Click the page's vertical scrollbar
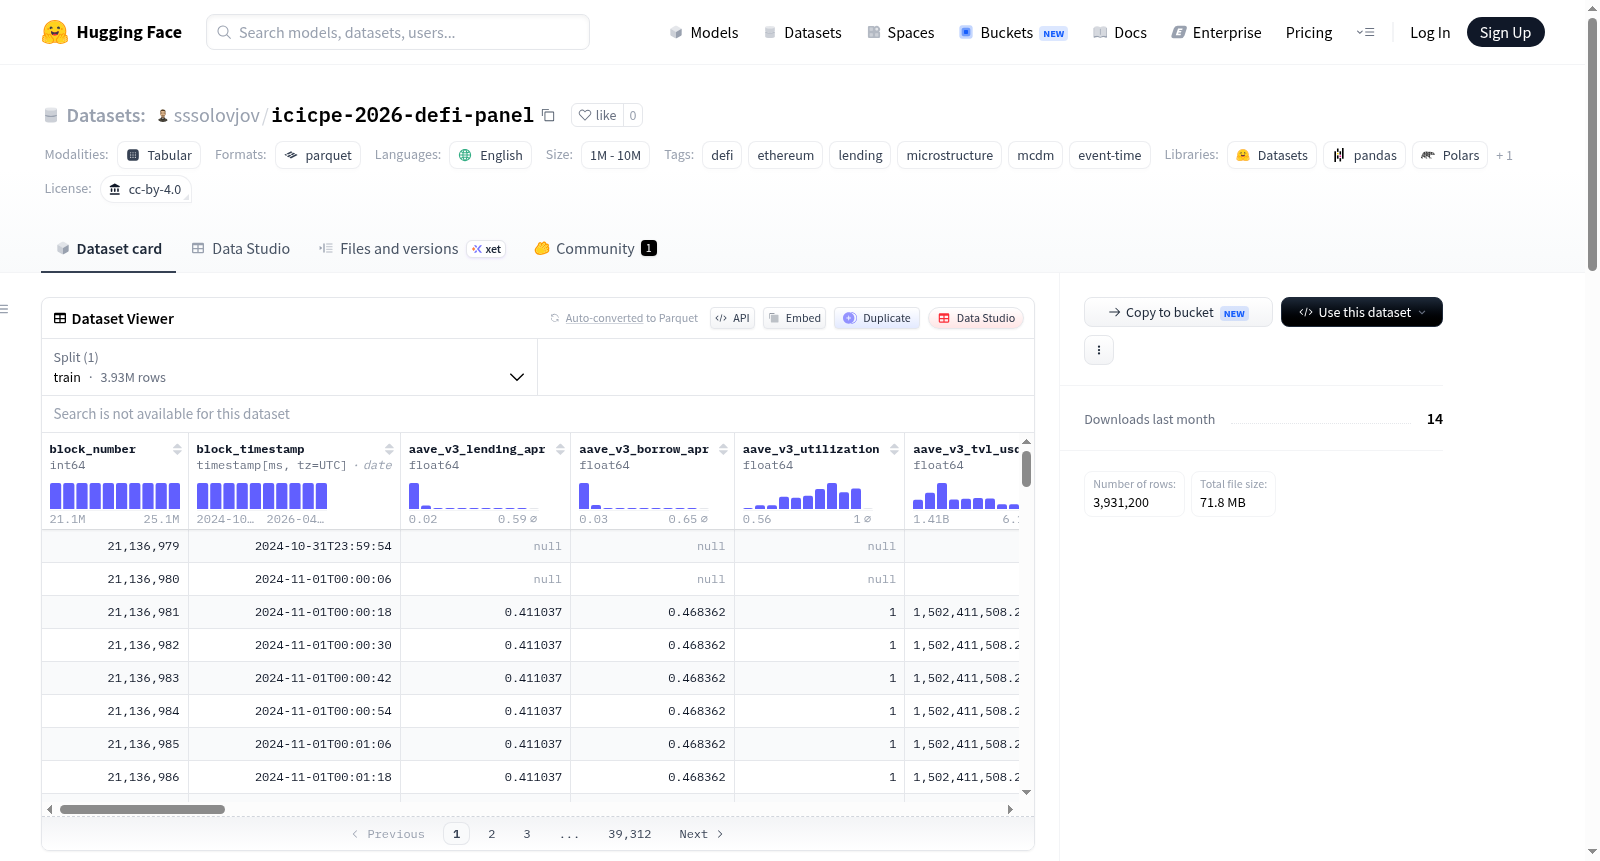 pyautogui.click(x=1592, y=144)
